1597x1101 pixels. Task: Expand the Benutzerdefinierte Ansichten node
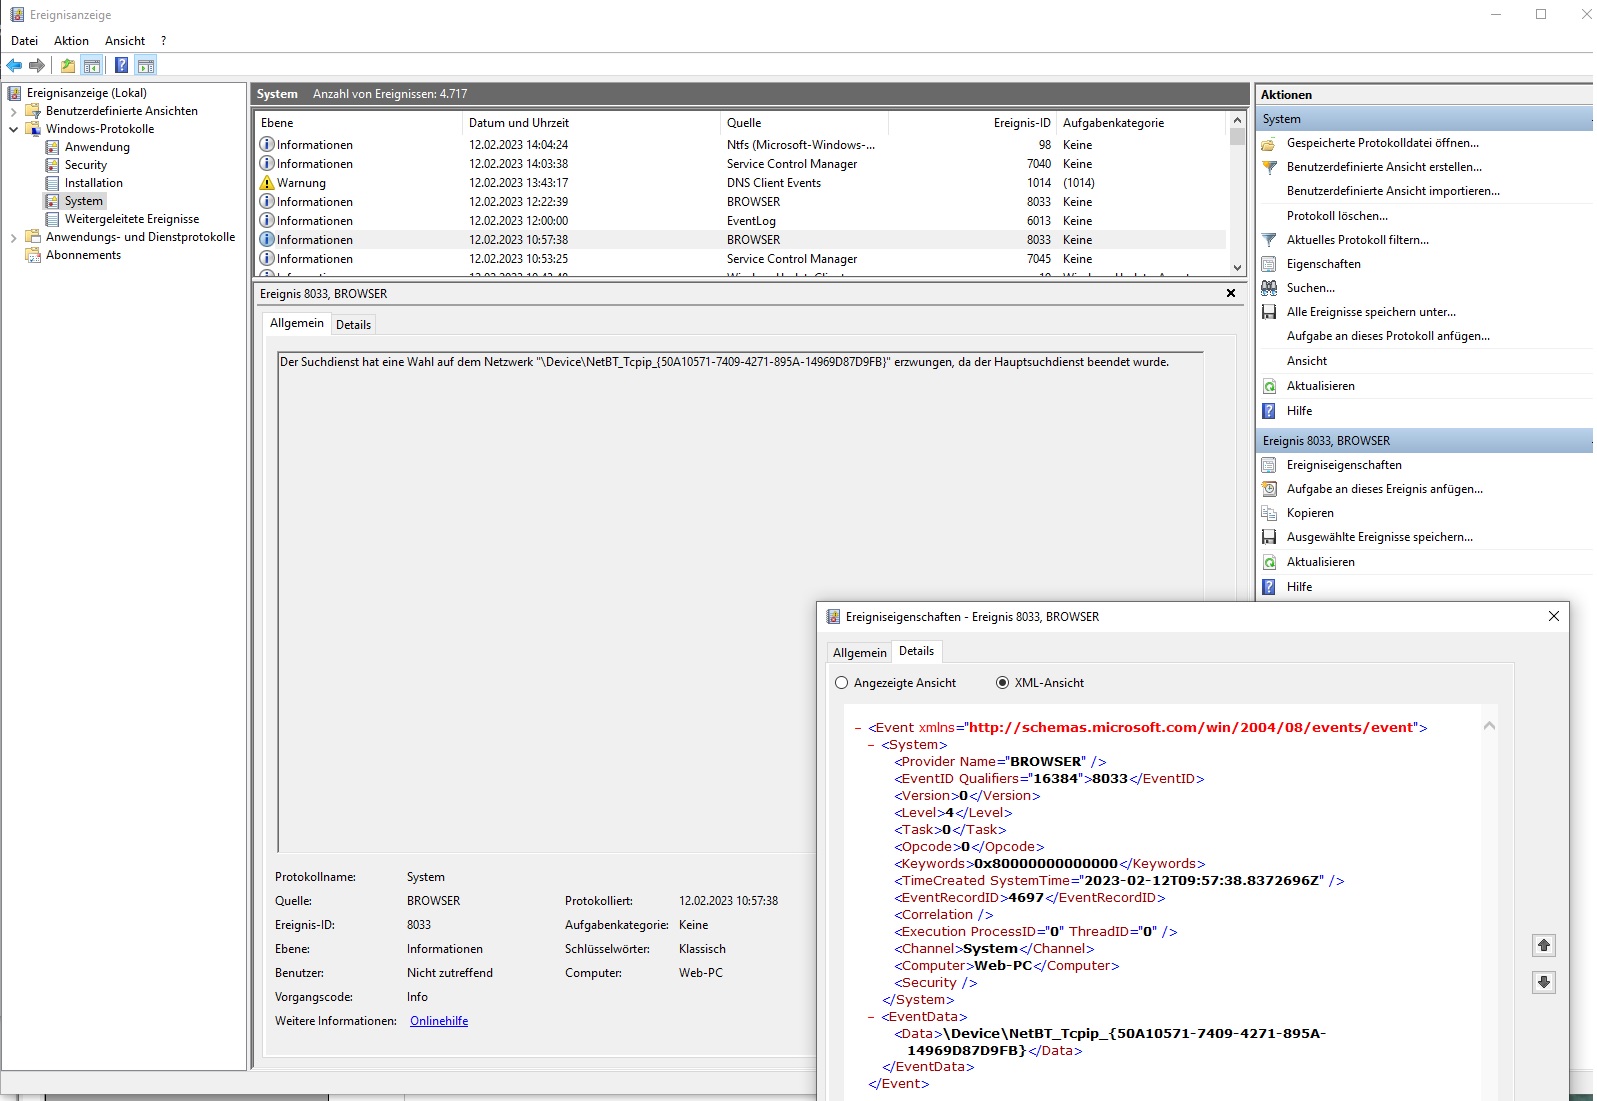tap(13, 111)
